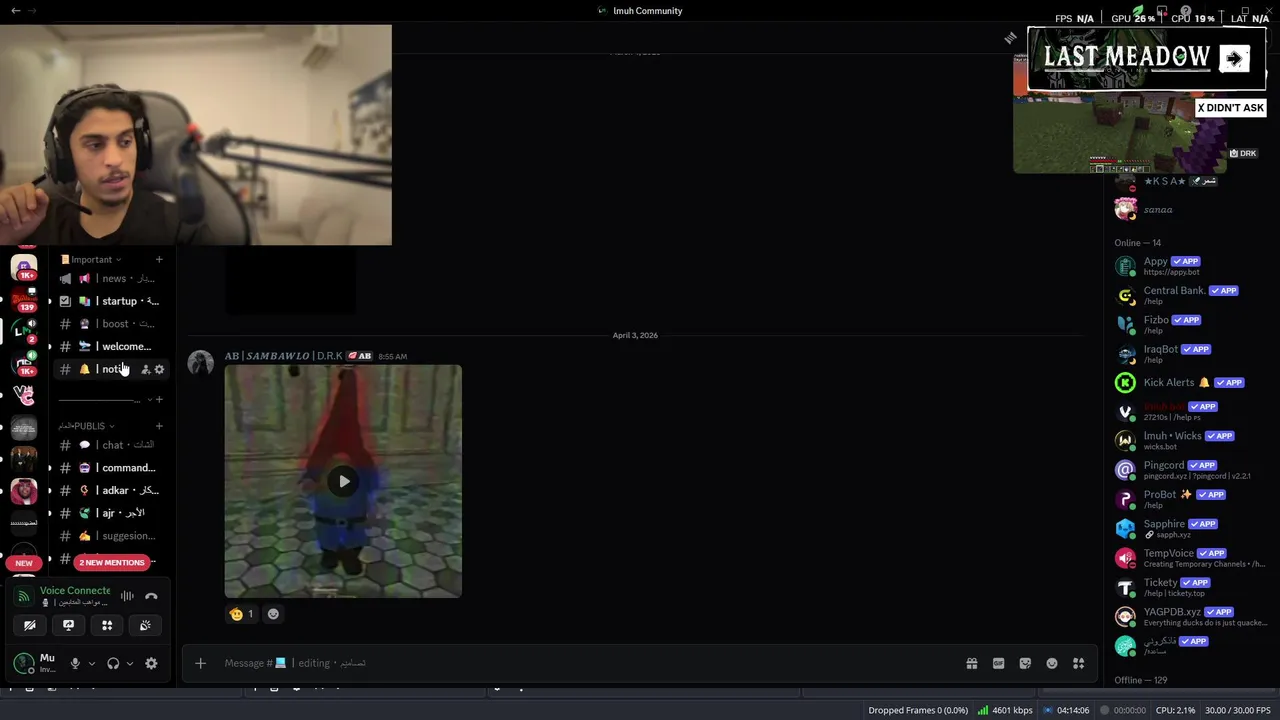
Task: Open voice noise suppression waveform icon
Action: pos(127,596)
